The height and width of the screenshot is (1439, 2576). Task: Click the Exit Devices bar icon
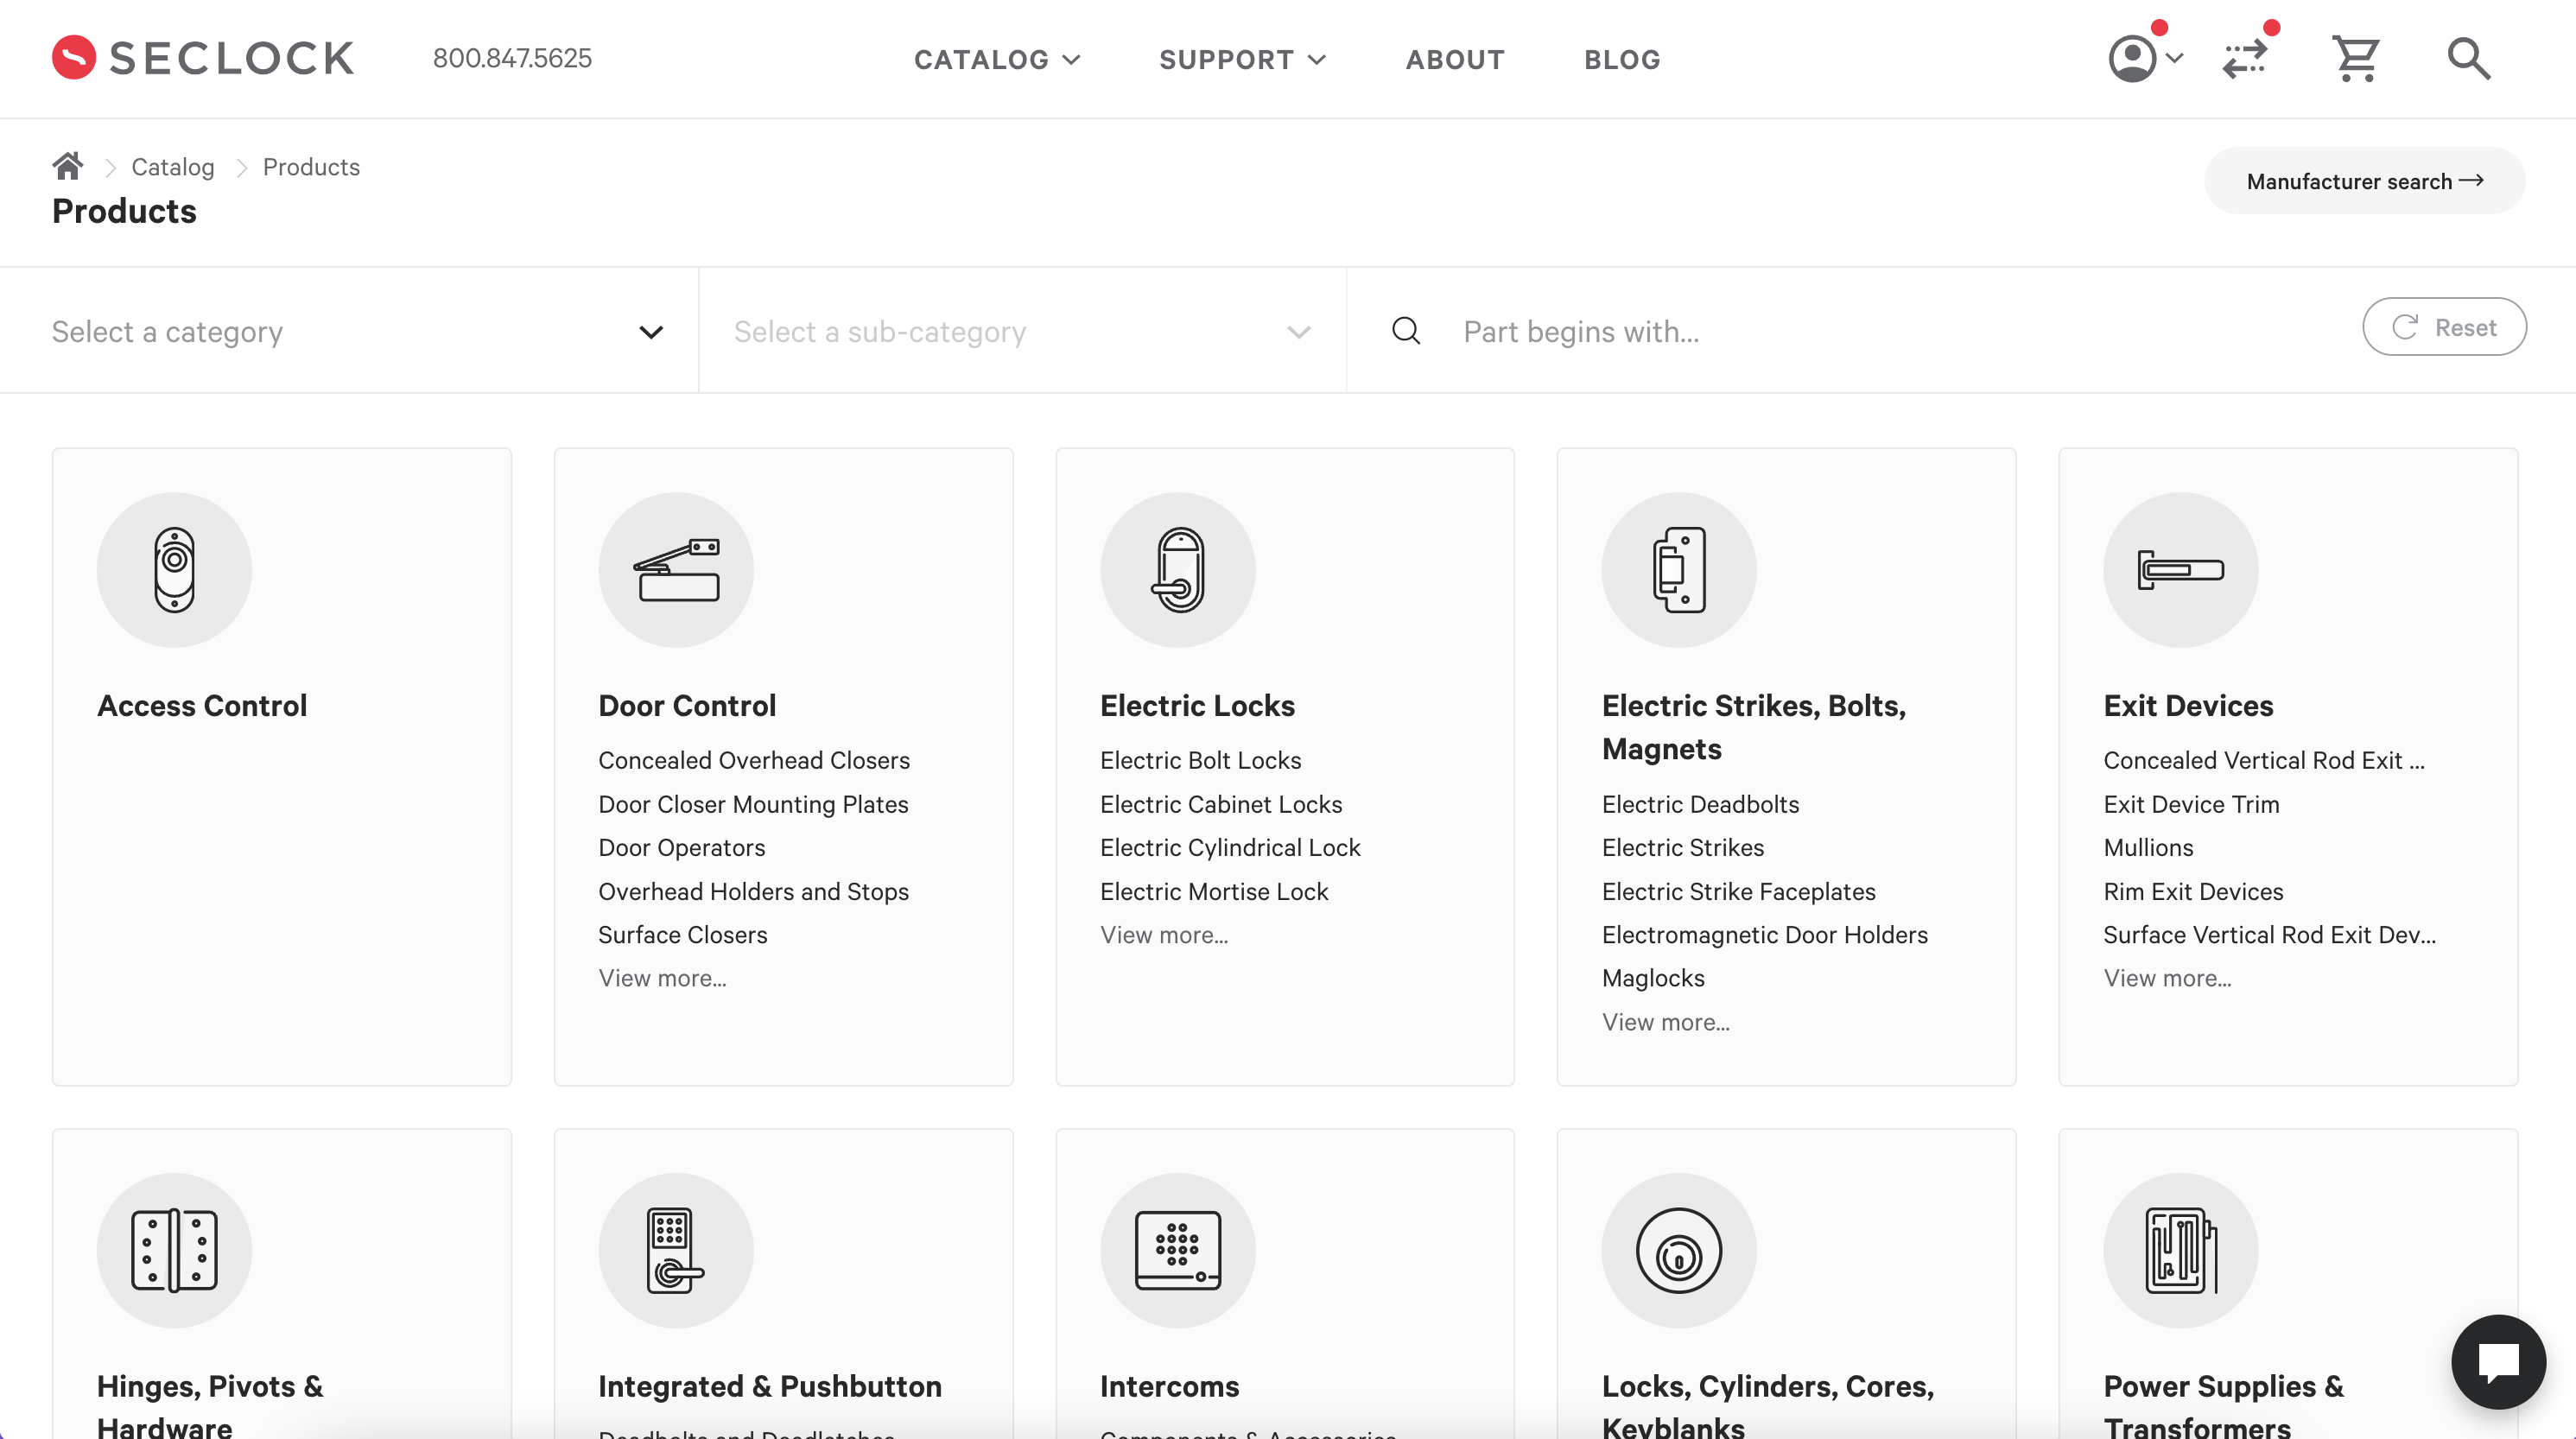(x=2181, y=569)
